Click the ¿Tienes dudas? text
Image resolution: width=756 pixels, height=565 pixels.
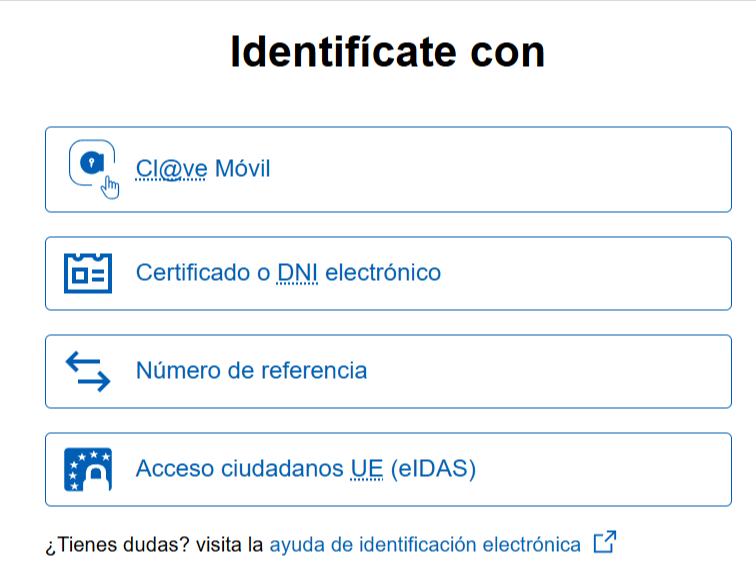pos(117,545)
